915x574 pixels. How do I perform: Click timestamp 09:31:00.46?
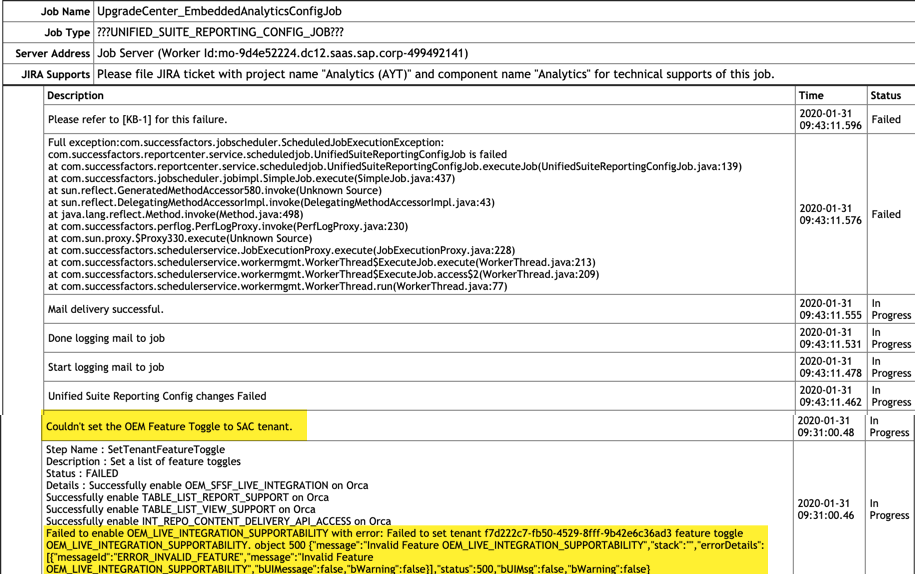(826, 516)
